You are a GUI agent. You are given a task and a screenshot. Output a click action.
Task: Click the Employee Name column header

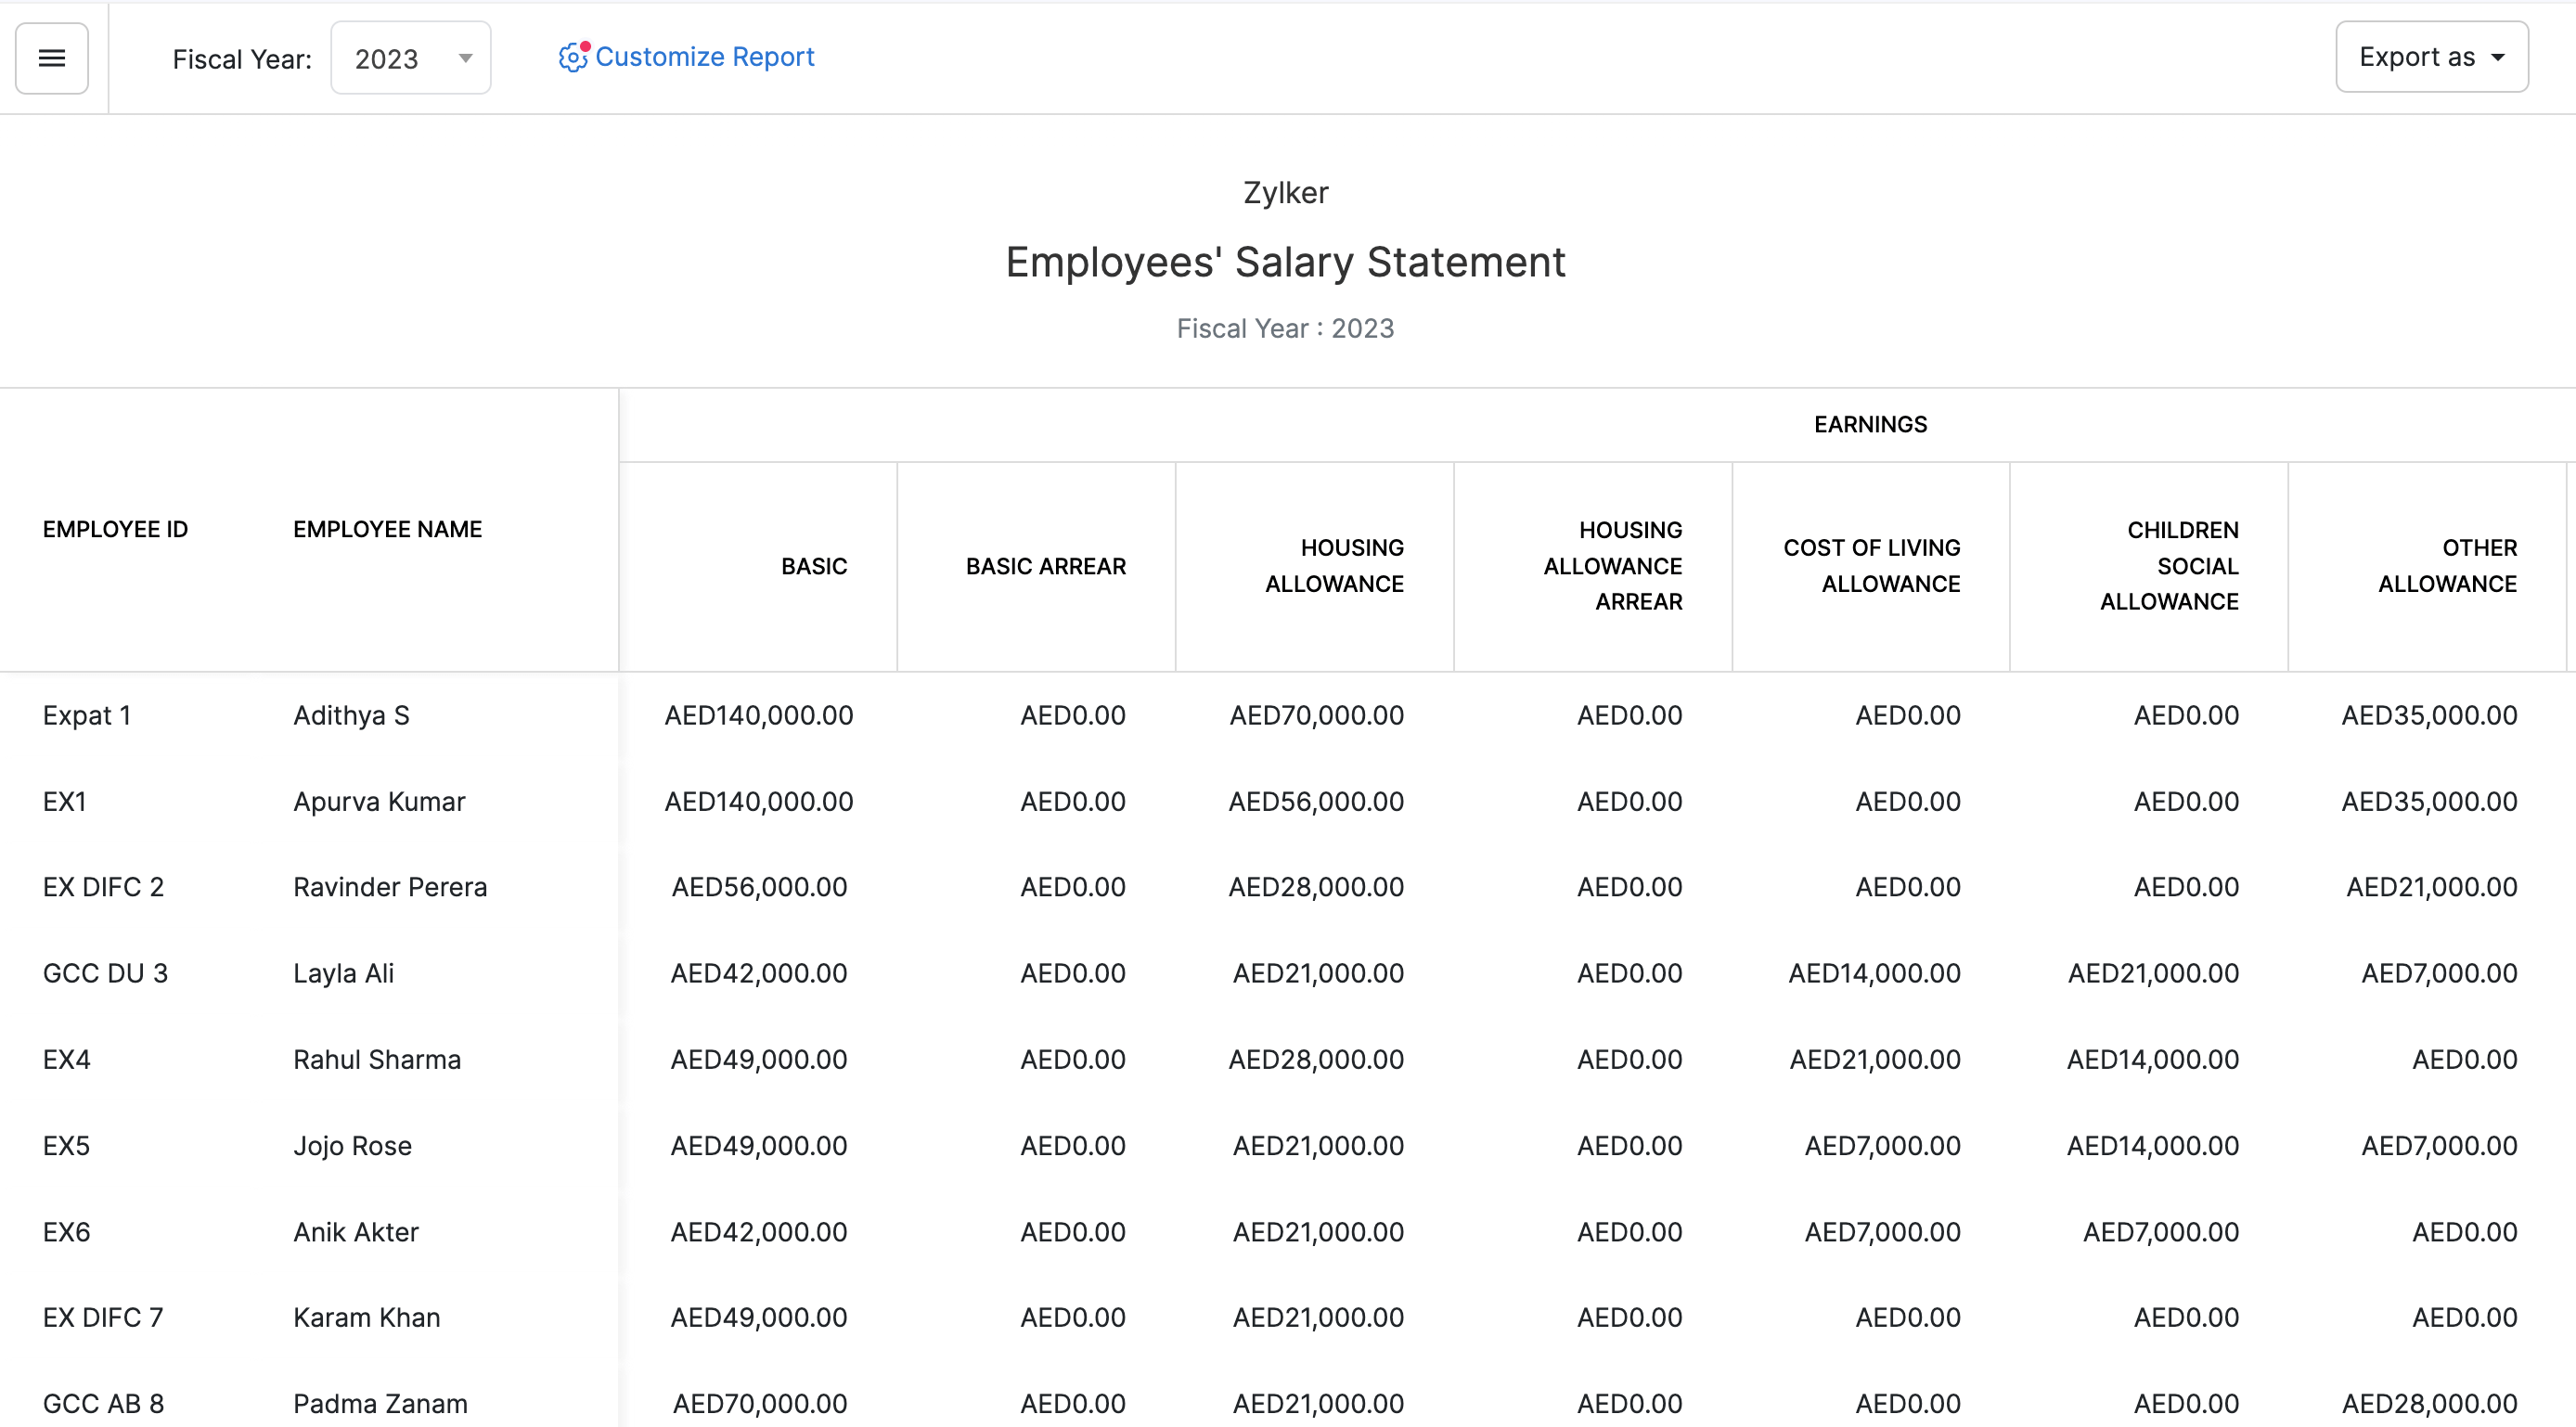[387, 529]
